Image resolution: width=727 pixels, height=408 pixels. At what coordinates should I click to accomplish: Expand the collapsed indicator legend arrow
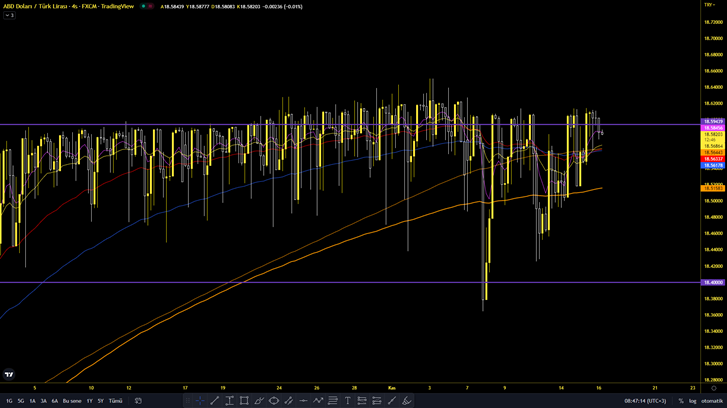[9, 16]
